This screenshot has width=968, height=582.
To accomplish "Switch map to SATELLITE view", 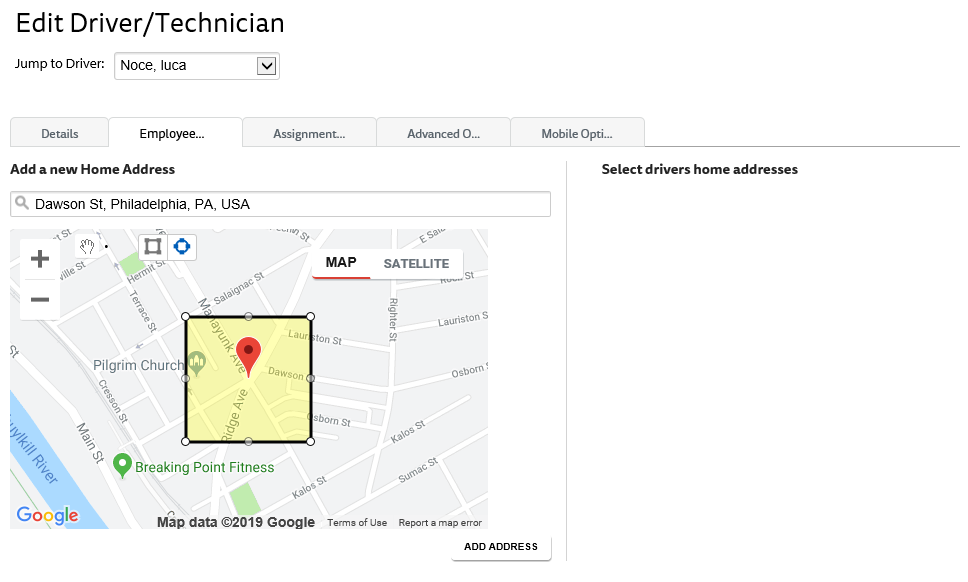I will 416,264.
